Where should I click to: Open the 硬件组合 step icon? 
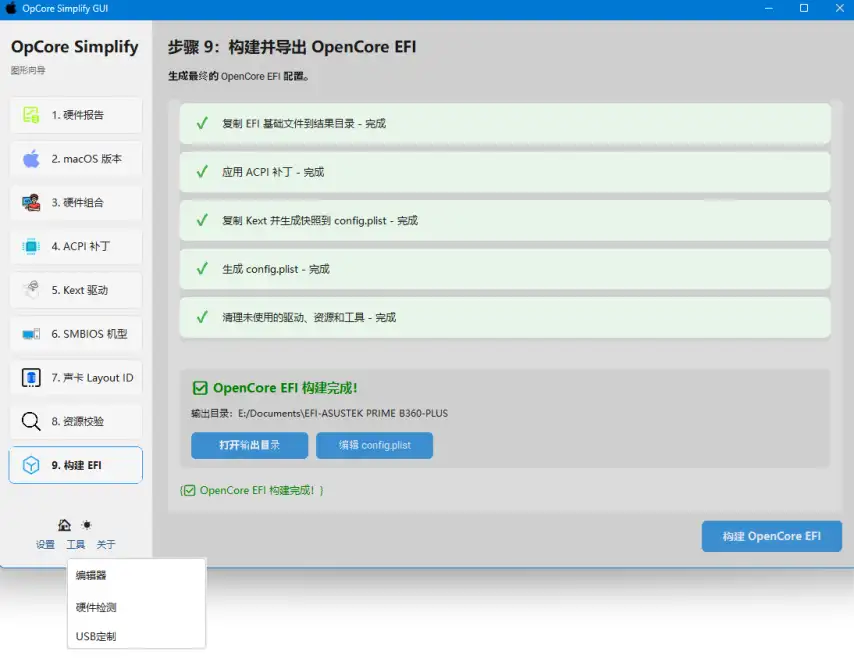(x=31, y=203)
